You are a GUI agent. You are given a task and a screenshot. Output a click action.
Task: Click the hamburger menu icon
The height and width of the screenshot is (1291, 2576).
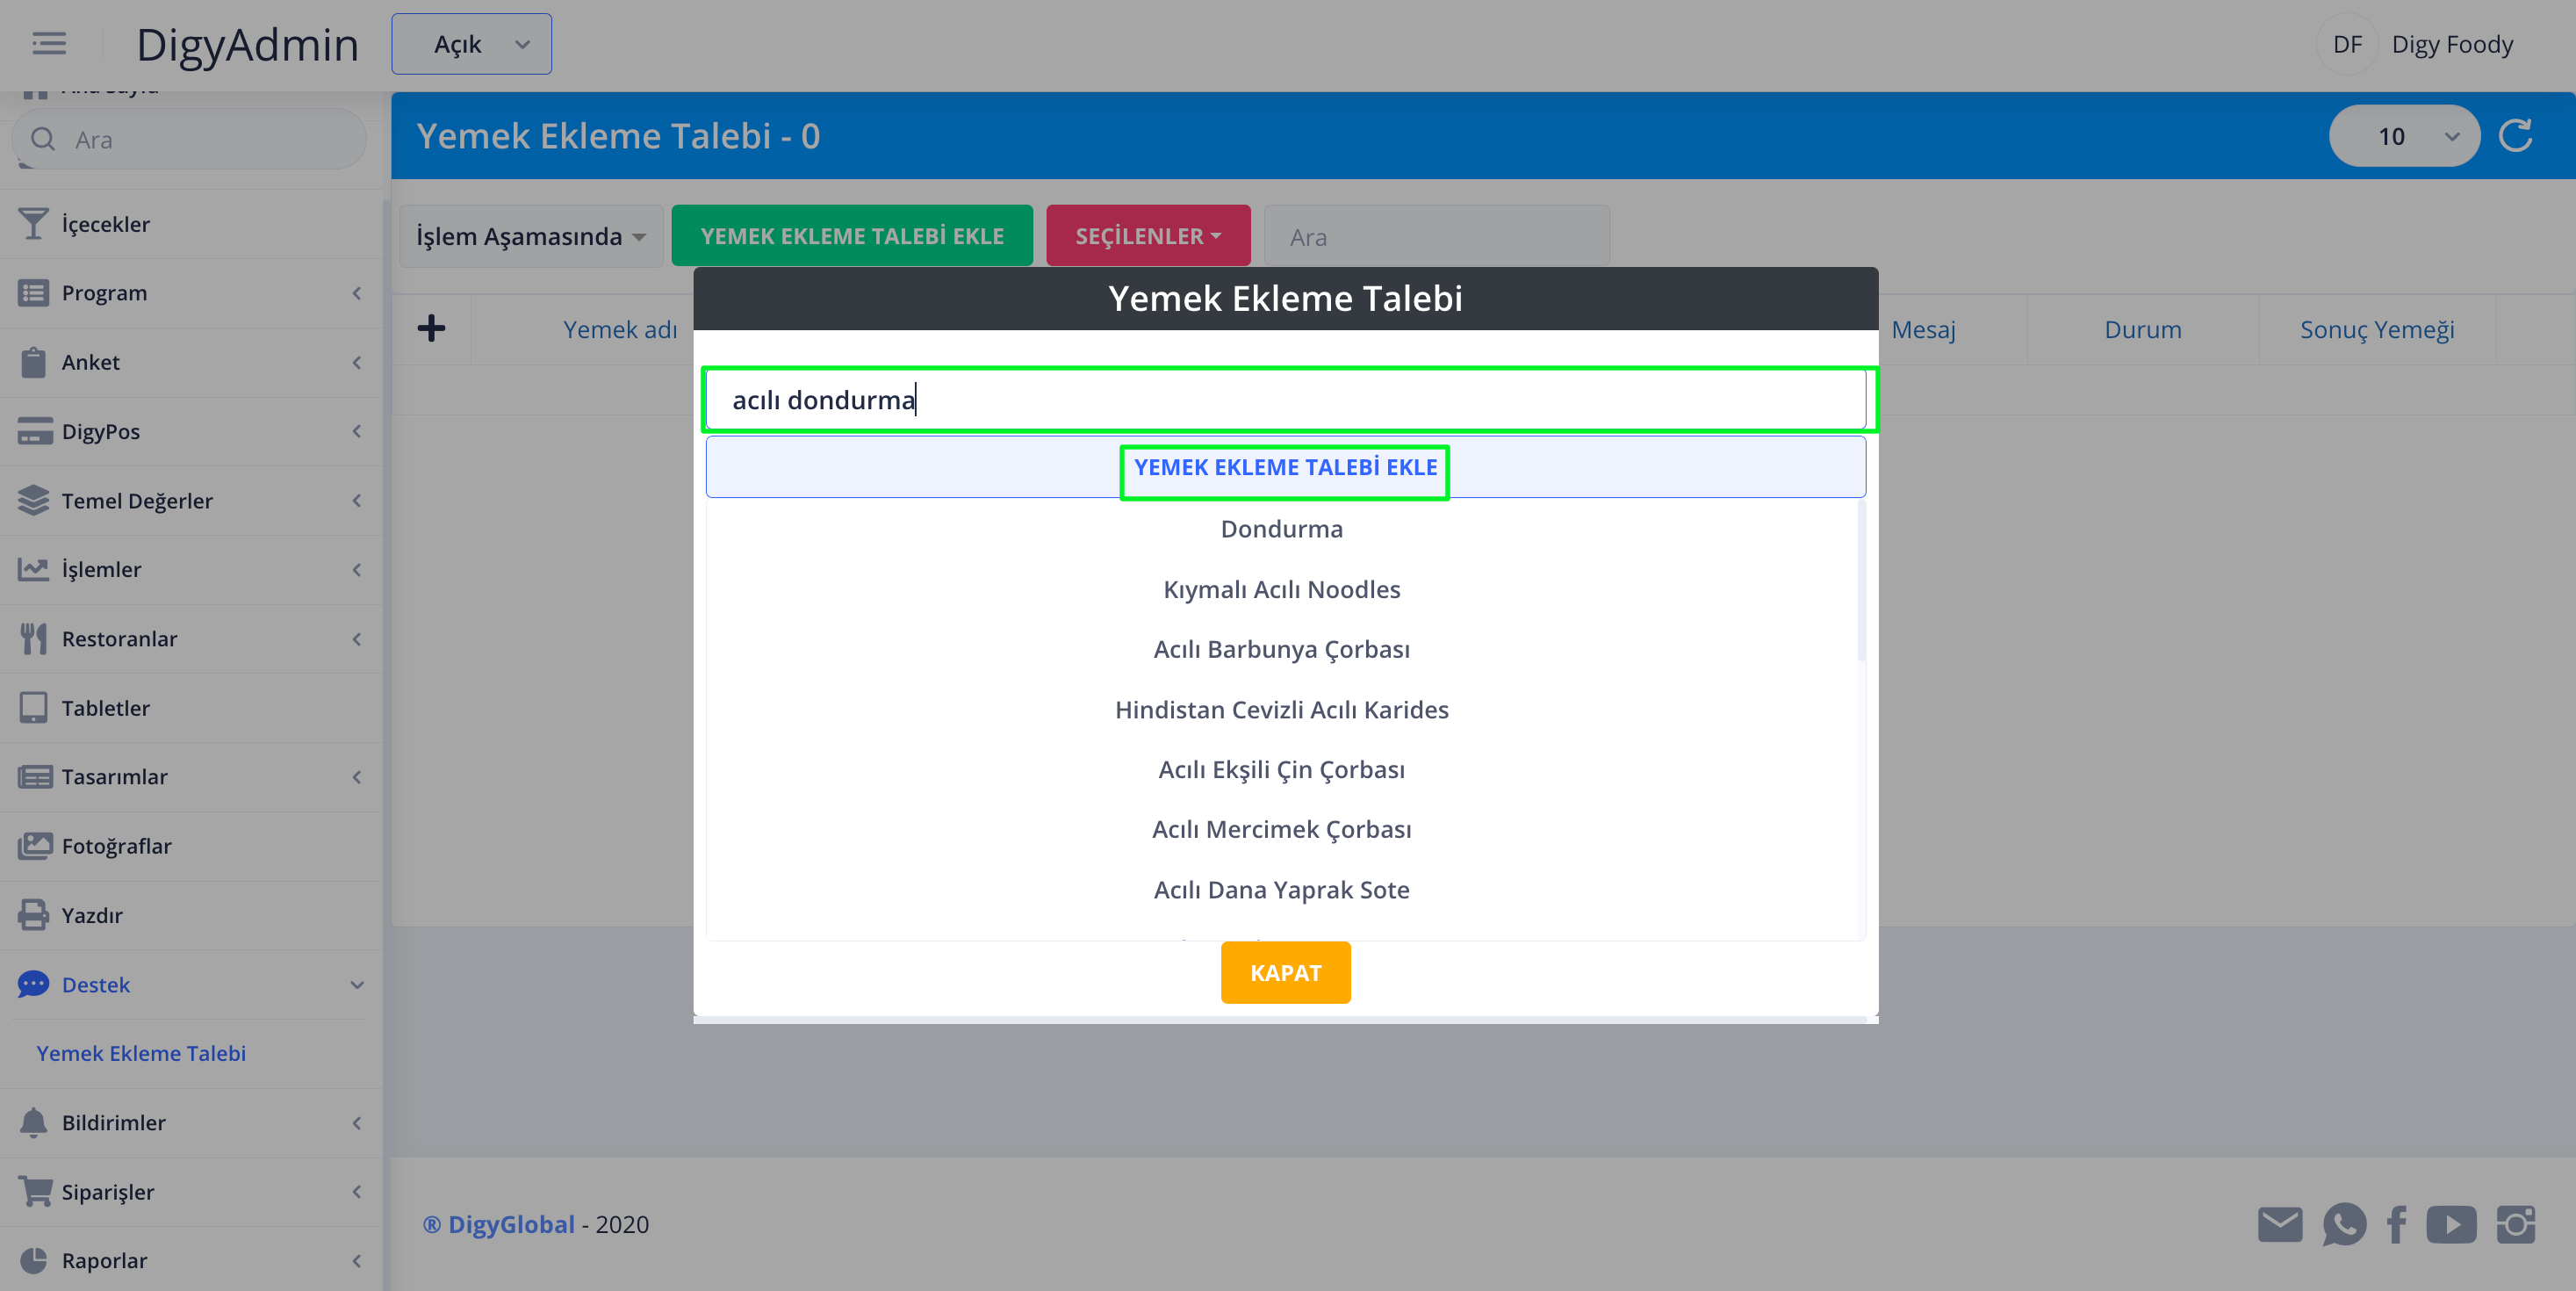(x=48, y=44)
